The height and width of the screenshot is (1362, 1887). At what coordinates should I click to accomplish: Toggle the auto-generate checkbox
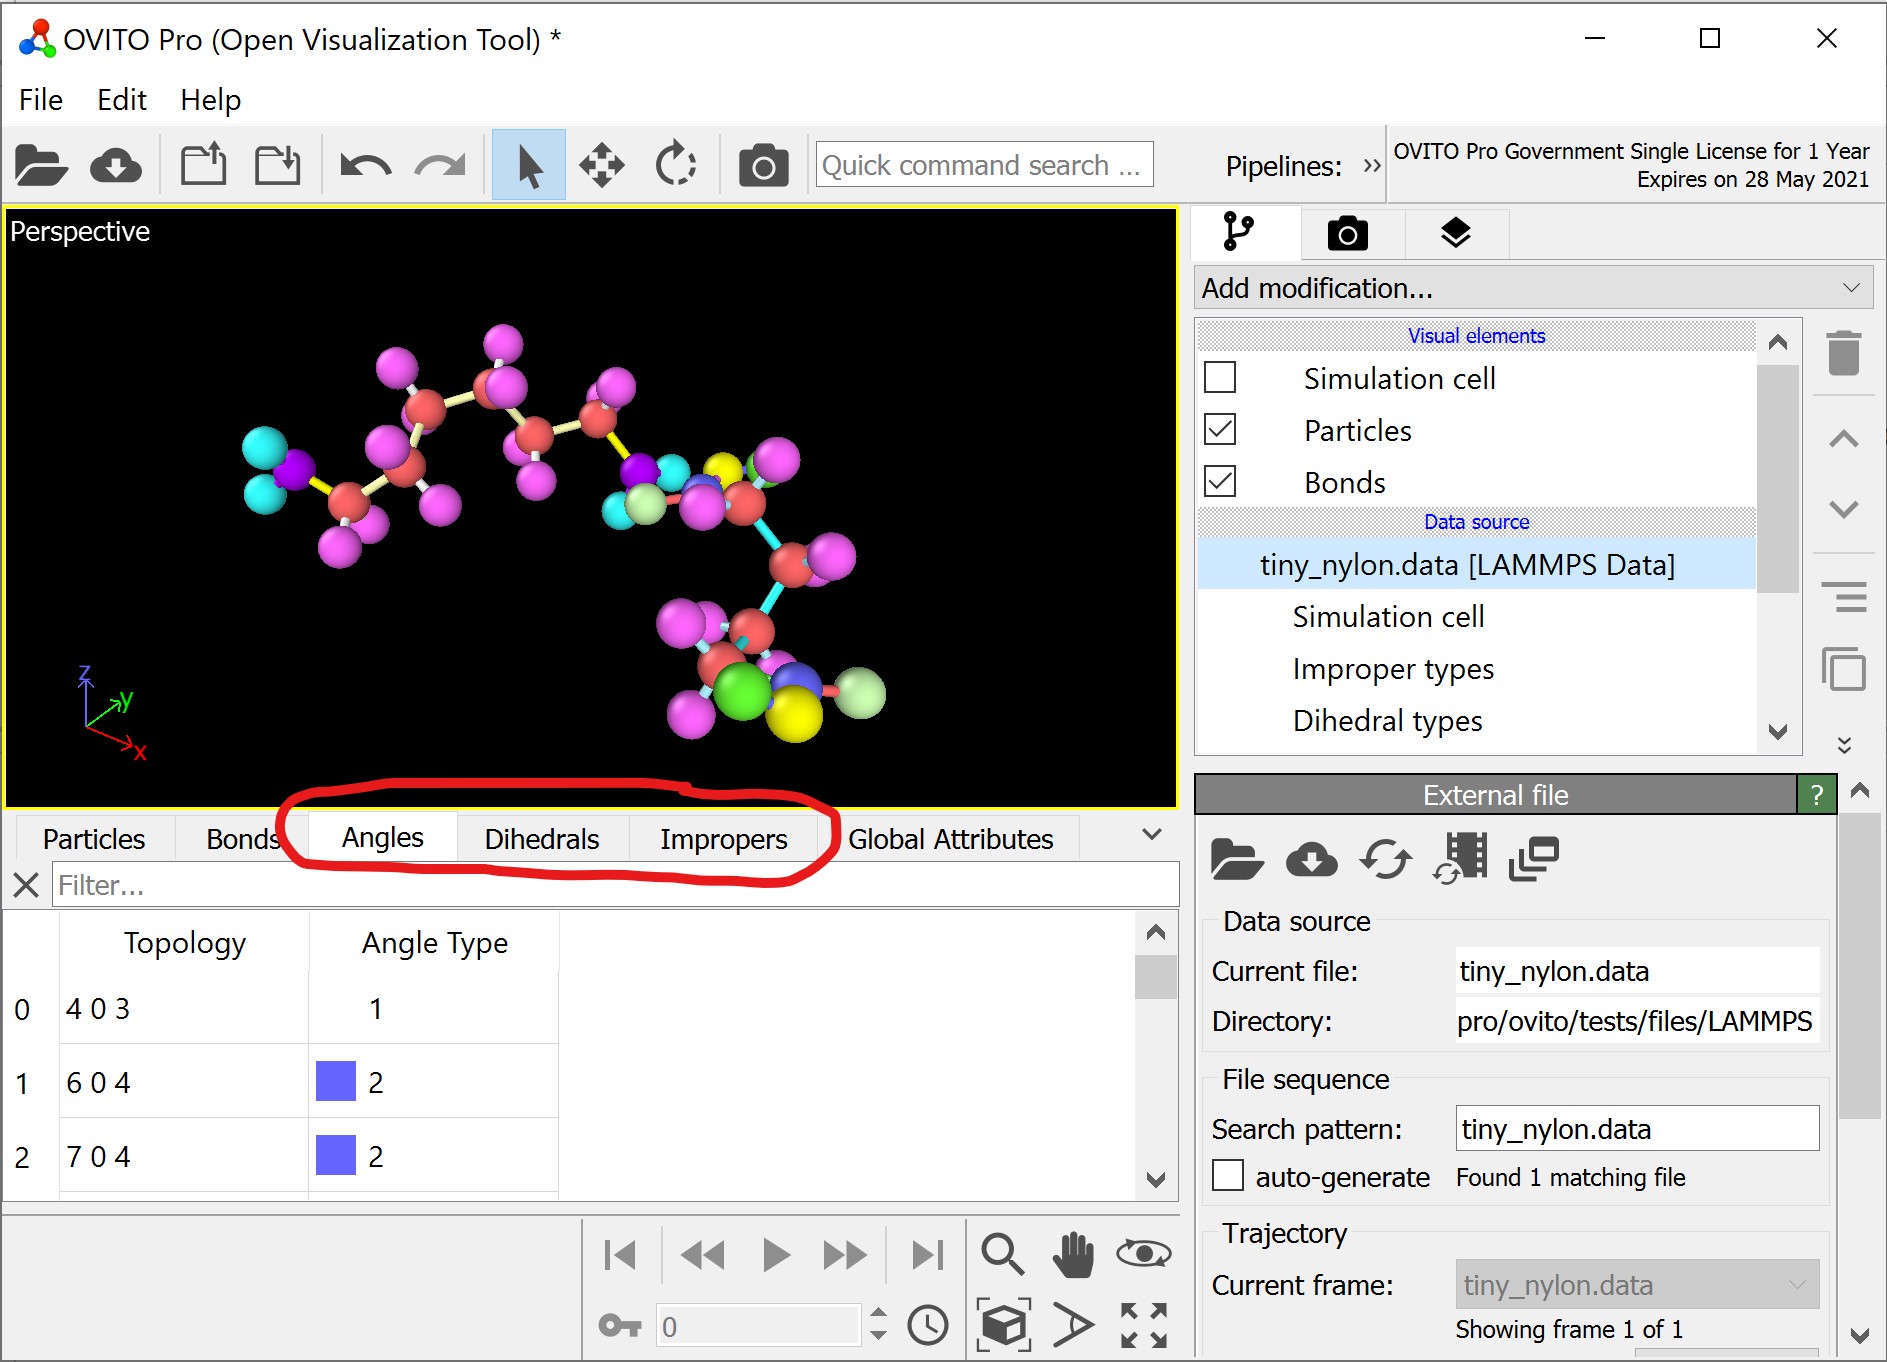click(x=1228, y=1176)
